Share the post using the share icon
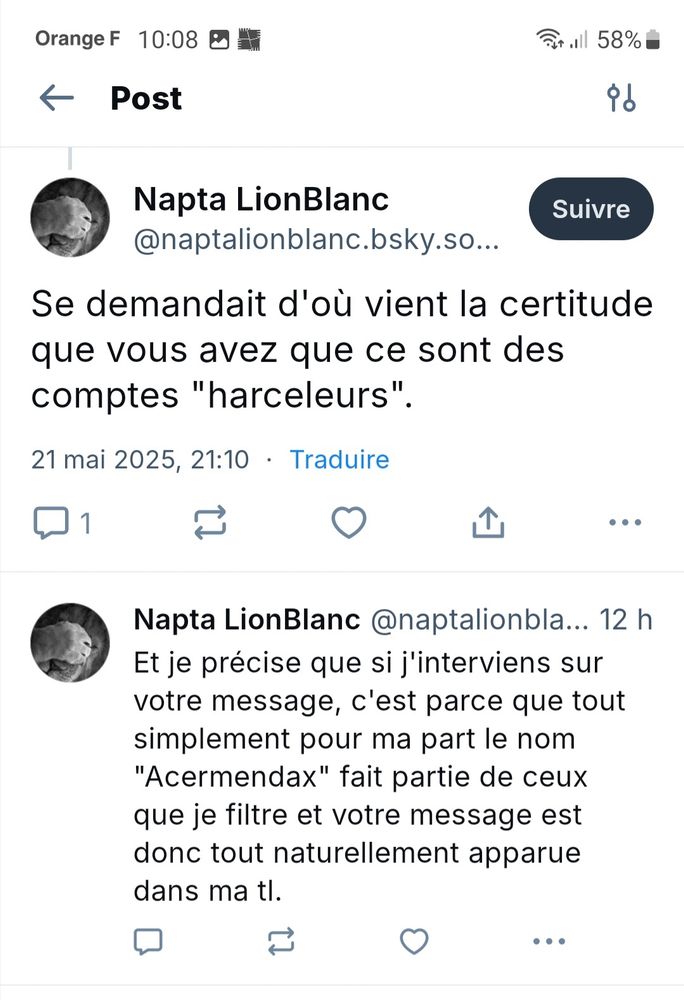The image size is (684, 1000). [x=487, y=522]
